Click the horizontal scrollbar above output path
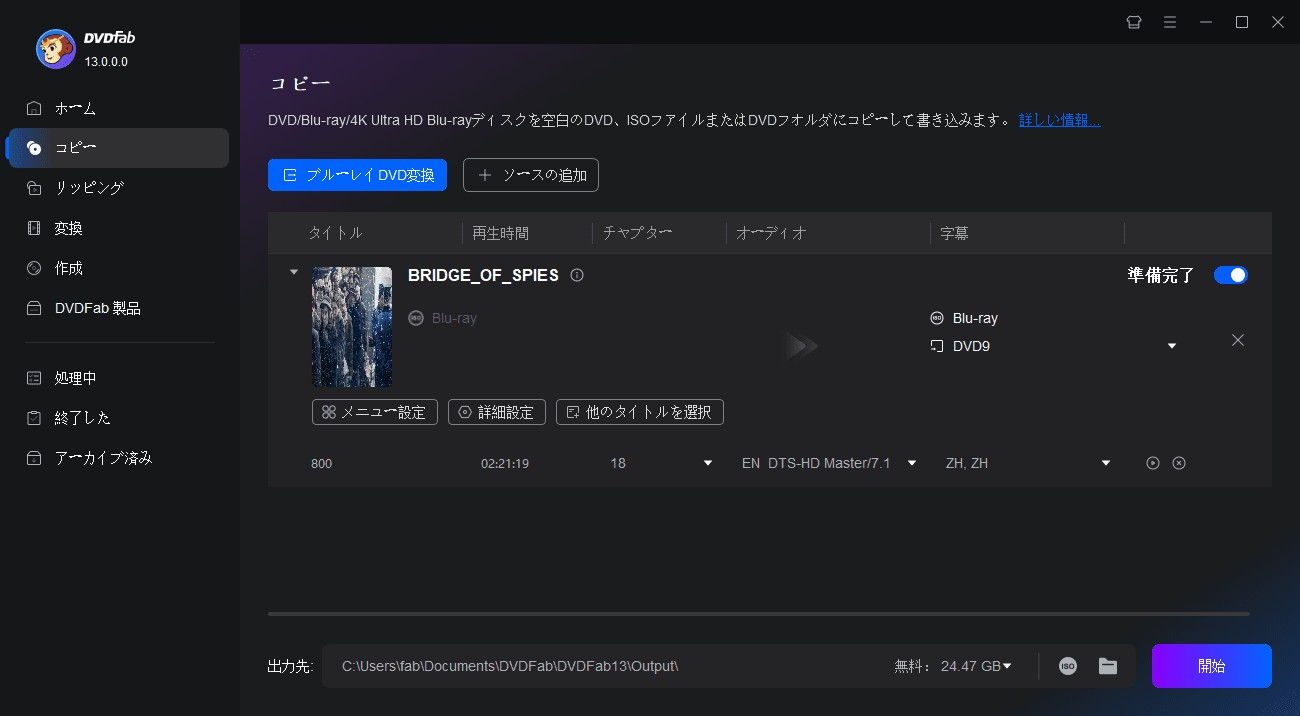This screenshot has height=716, width=1300. pyautogui.click(x=759, y=613)
